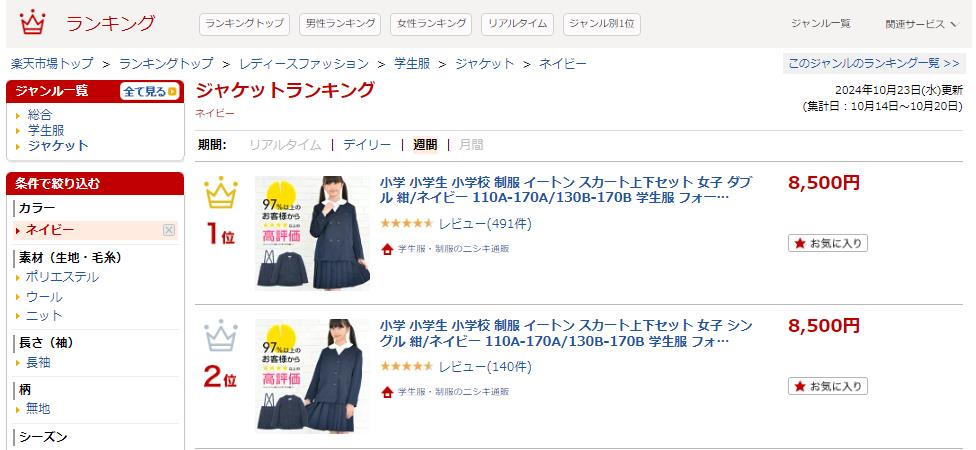The width and height of the screenshot is (976, 450).
Task: Click the リアルタイム top navigation button
Action: click(x=517, y=24)
